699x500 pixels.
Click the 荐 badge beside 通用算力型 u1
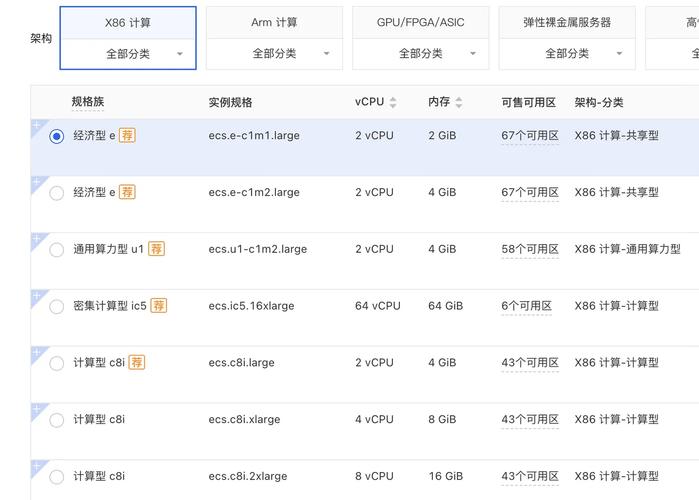[x=157, y=249]
